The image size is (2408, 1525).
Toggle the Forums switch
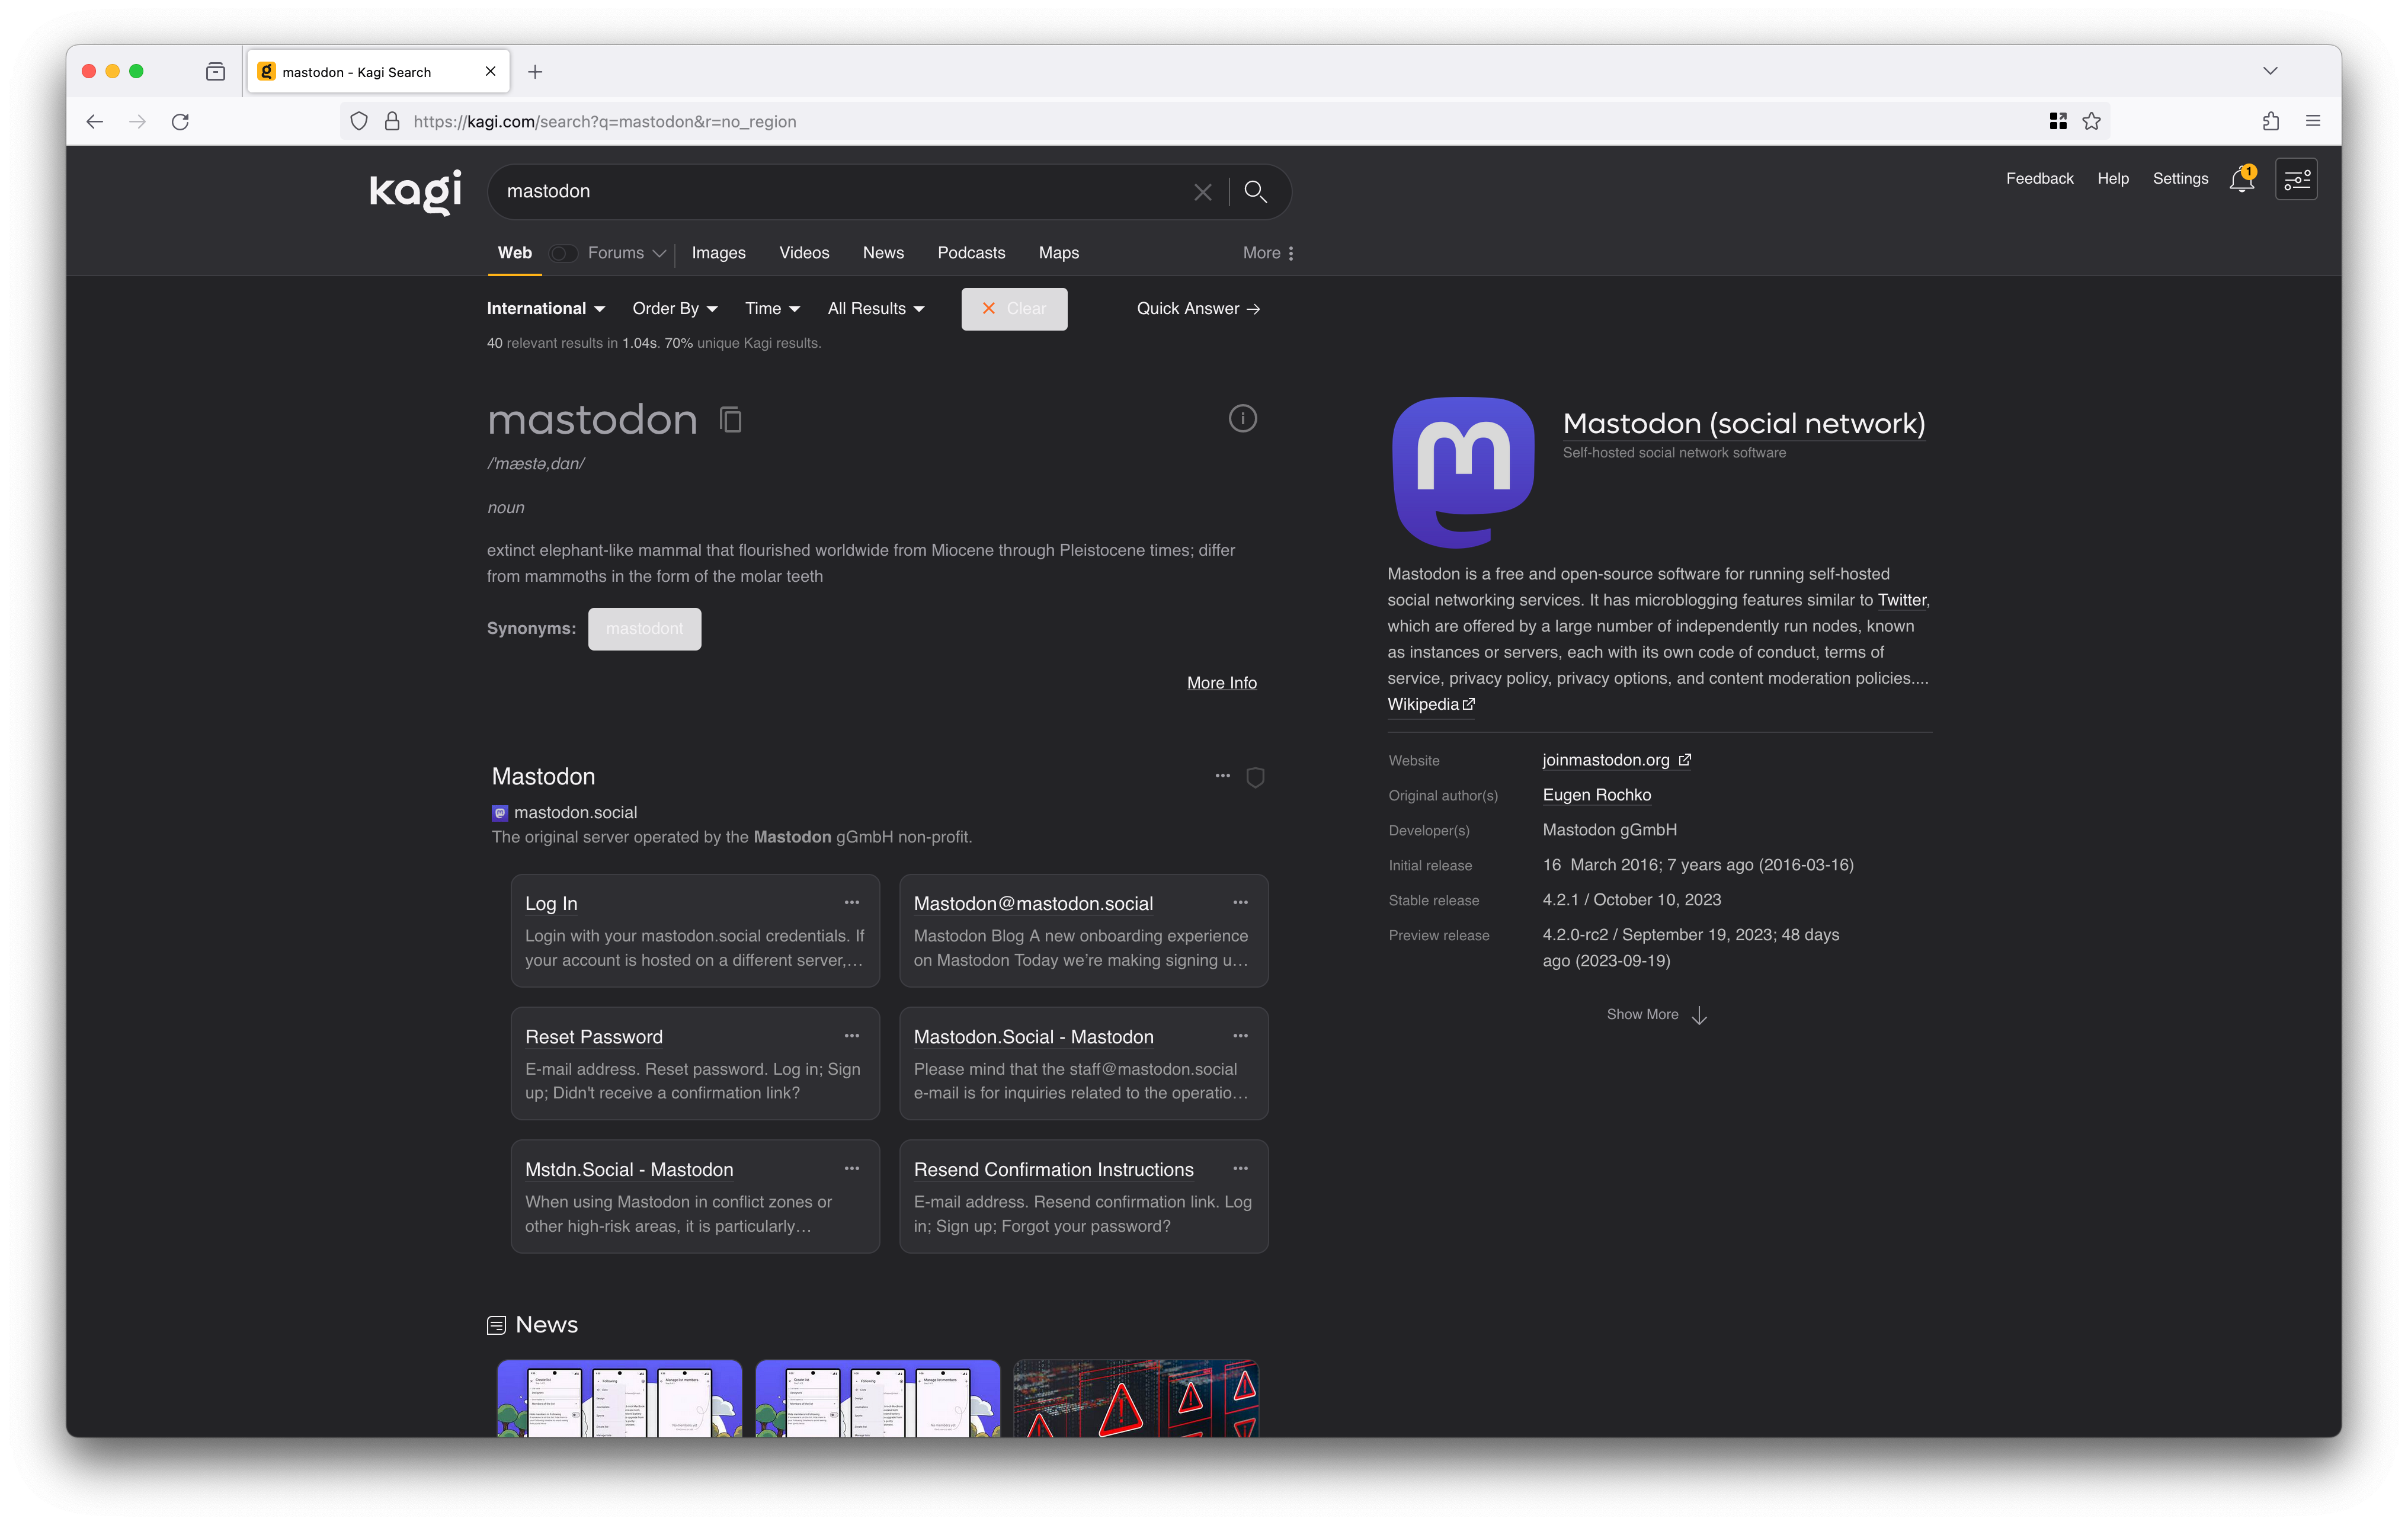click(563, 254)
